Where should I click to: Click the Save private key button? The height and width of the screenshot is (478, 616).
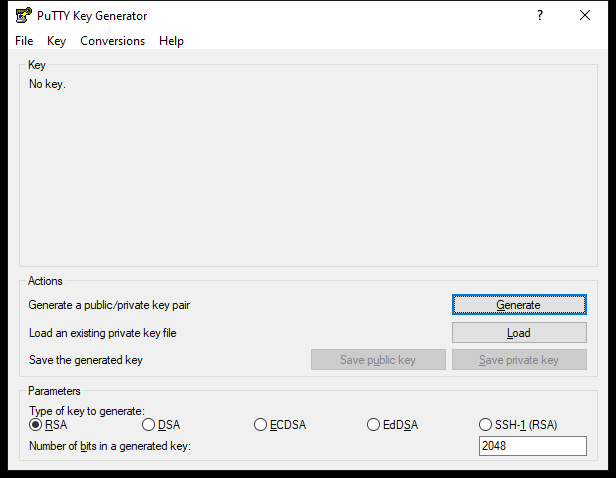[x=519, y=360]
